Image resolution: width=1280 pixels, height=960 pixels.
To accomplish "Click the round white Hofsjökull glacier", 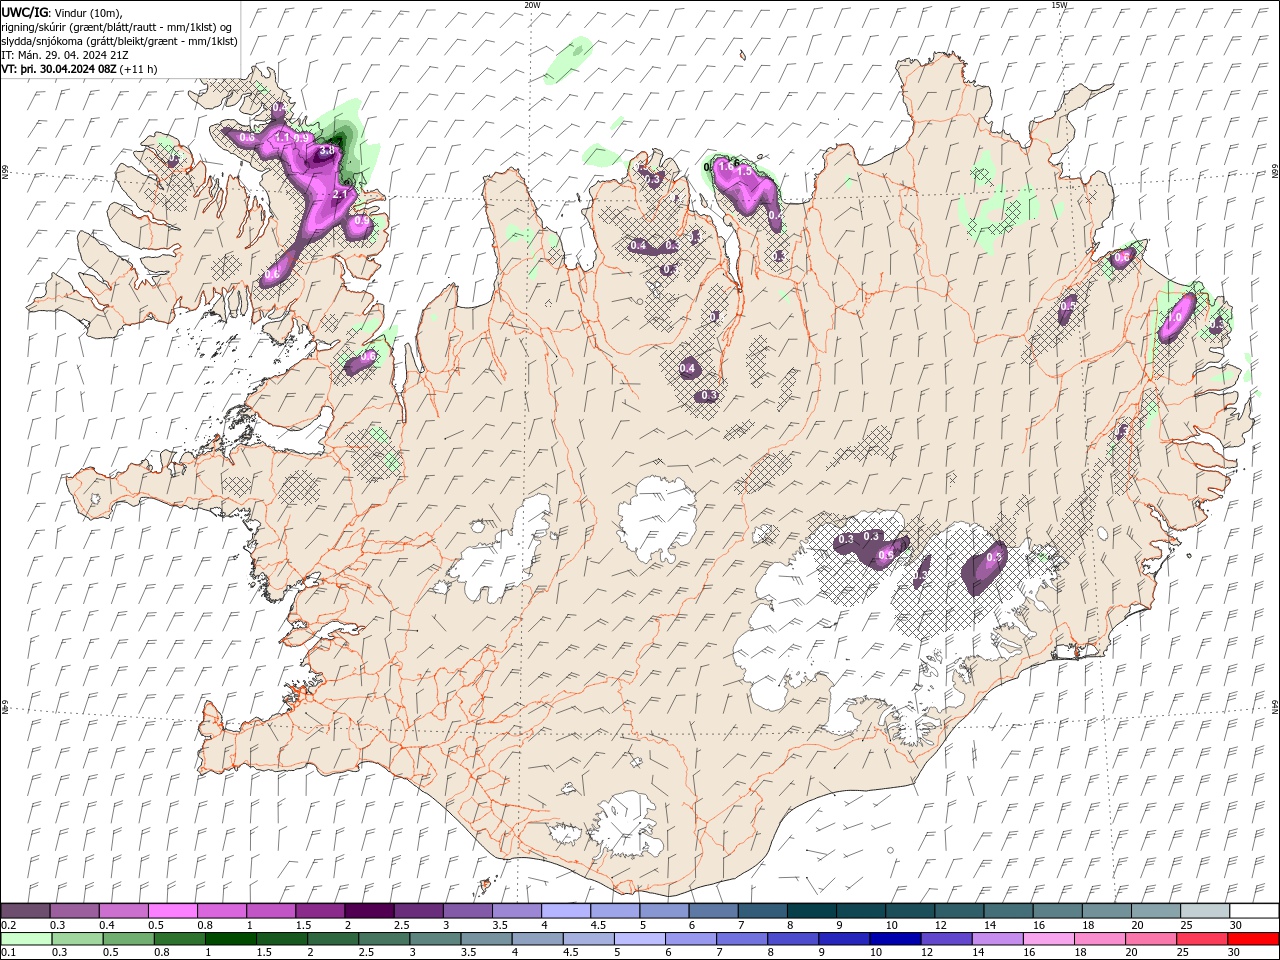I will pos(657,519).
